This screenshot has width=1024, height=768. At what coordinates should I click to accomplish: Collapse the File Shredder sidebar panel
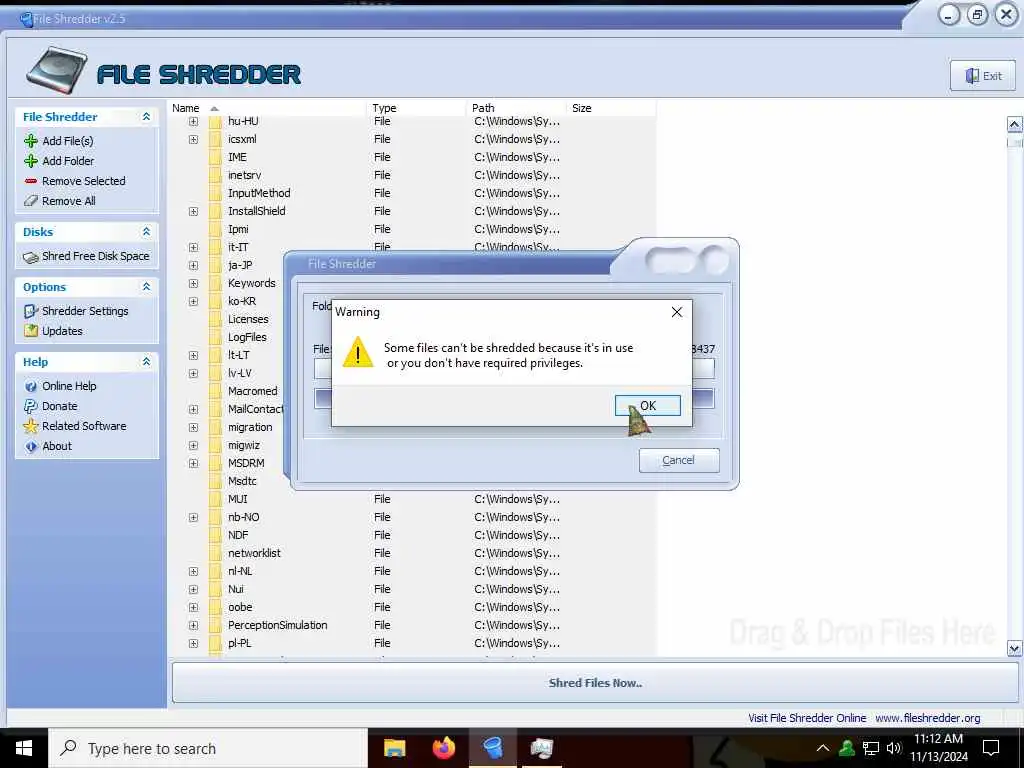pyautogui.click(x=146, y=117)
